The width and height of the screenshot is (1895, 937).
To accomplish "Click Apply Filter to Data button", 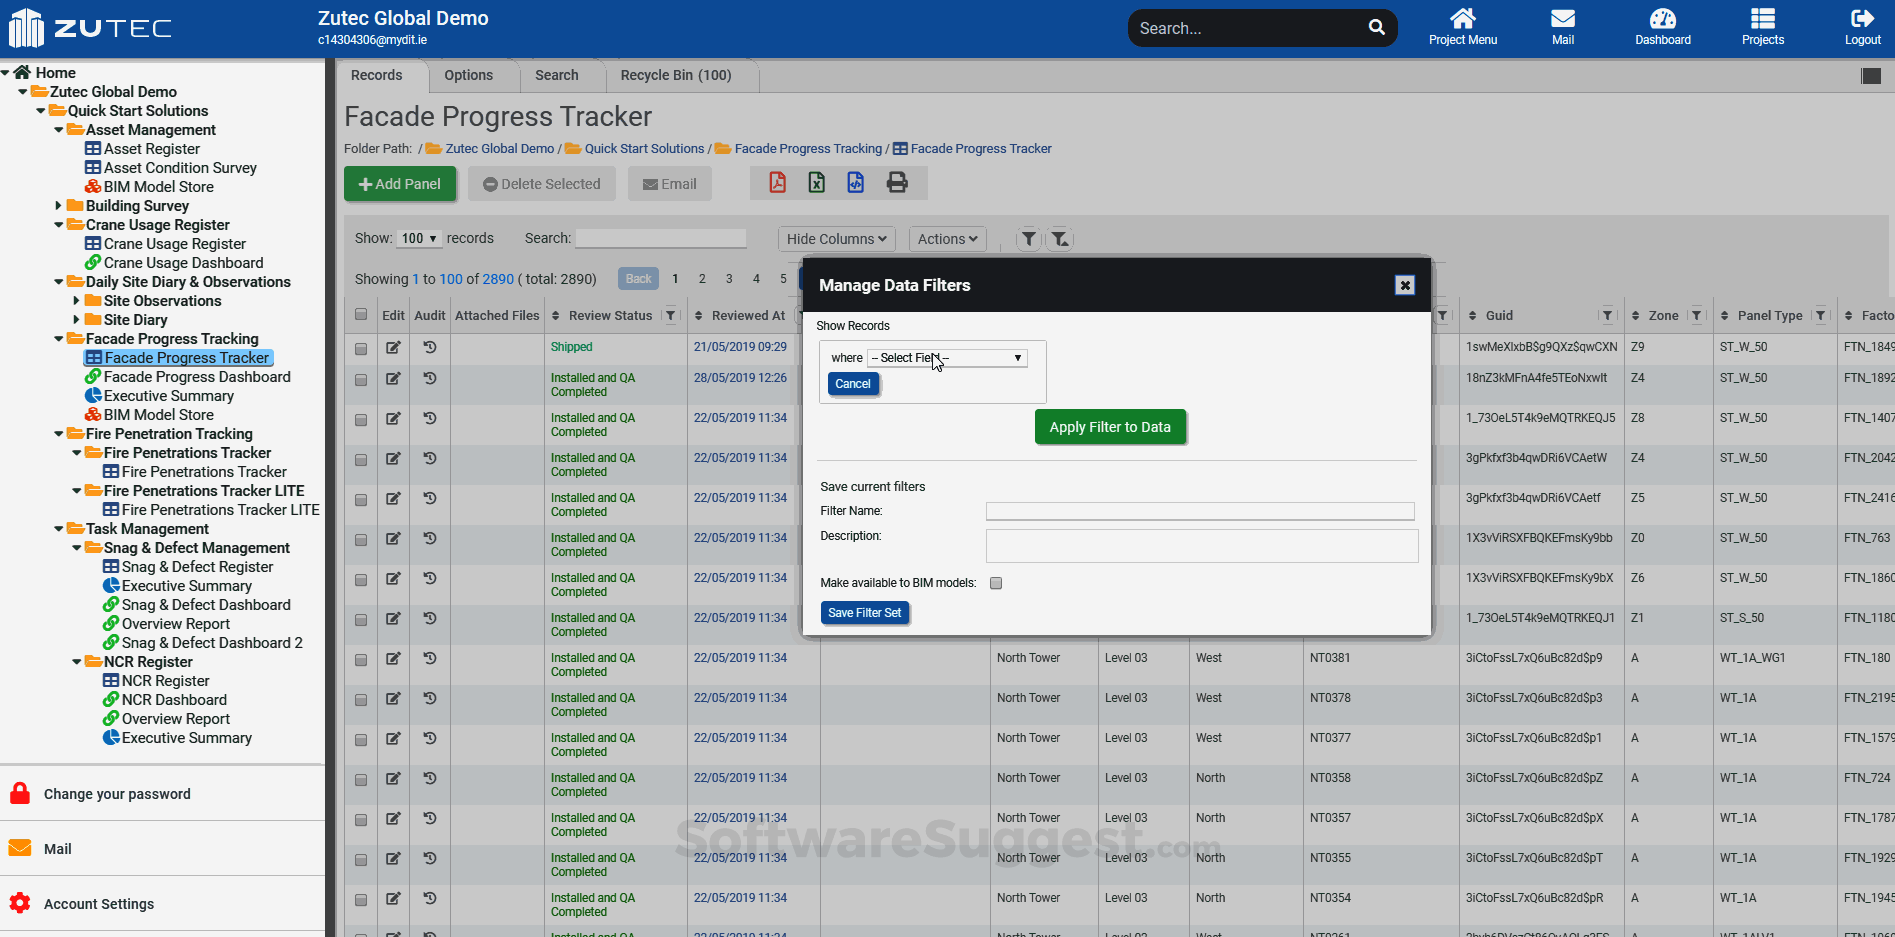I will [1109, 427].
